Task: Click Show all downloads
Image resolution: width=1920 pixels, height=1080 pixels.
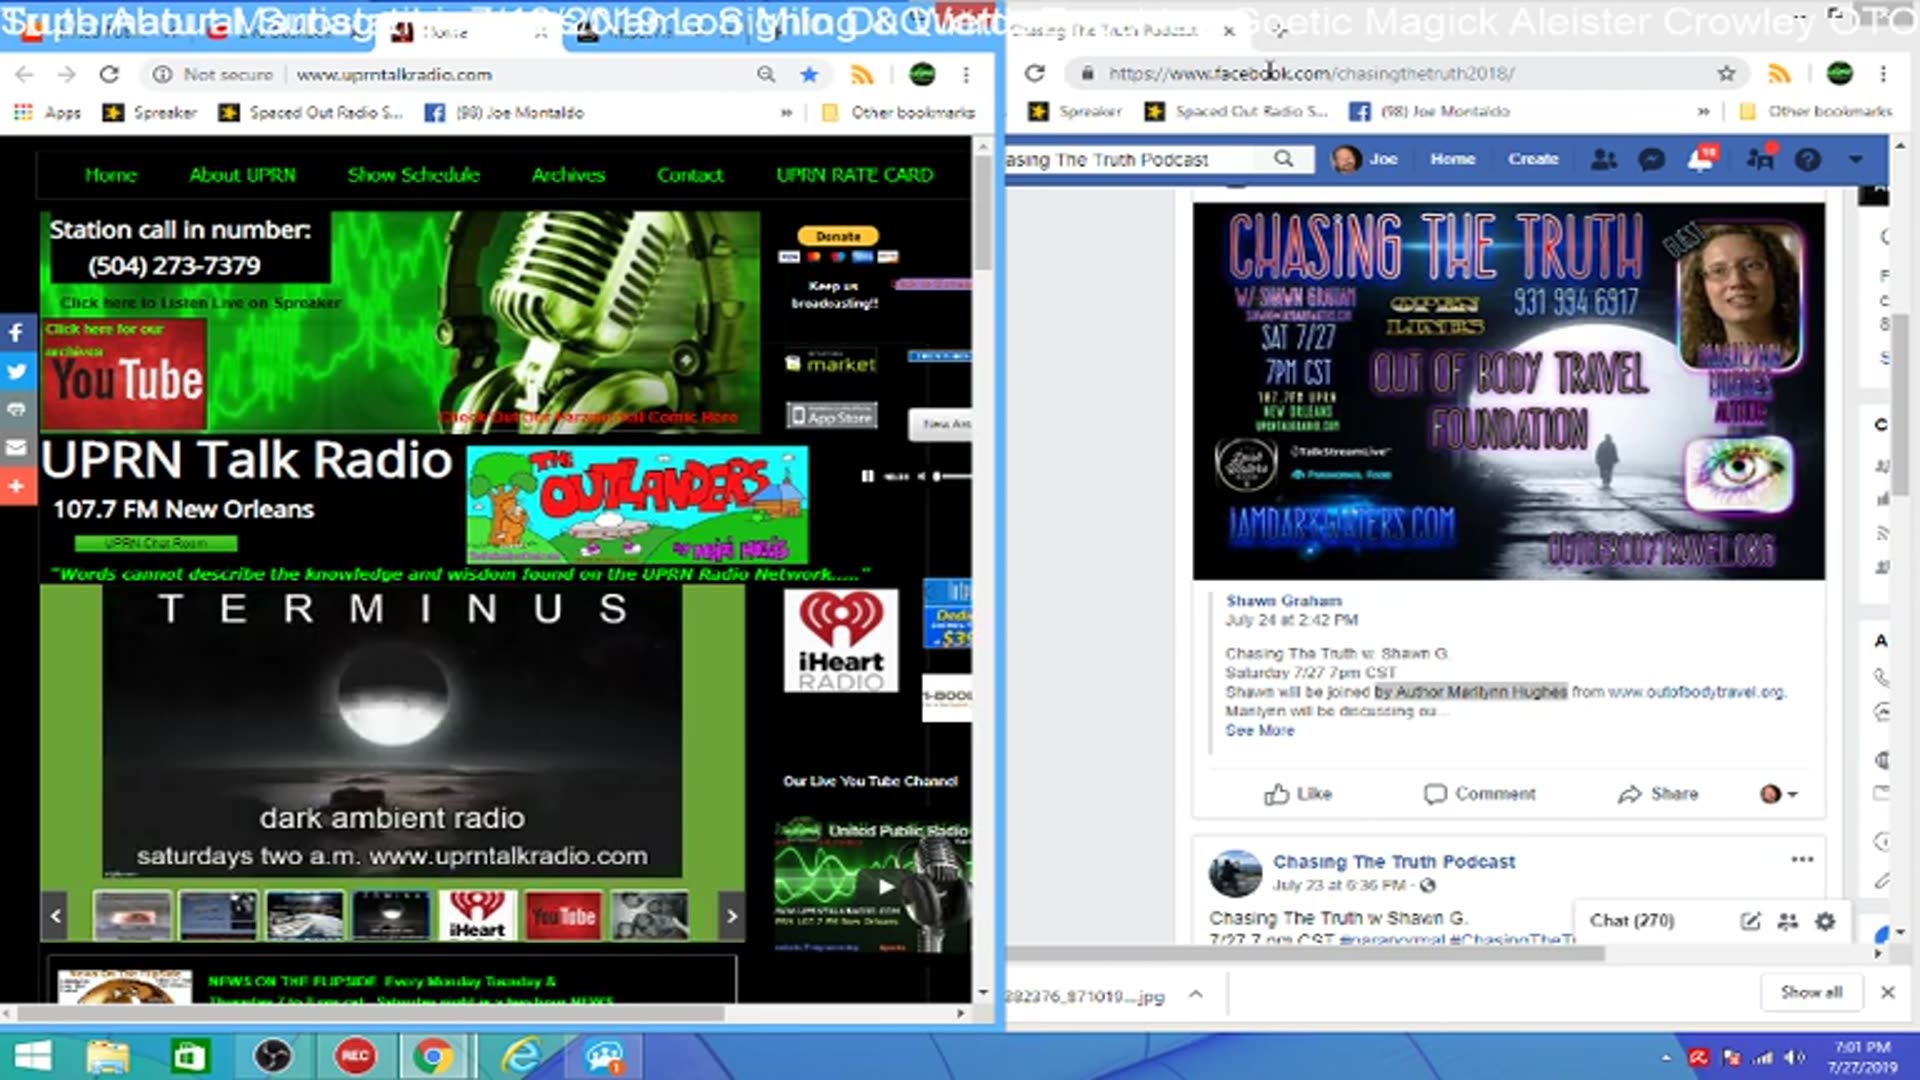Action: coord(1811,992)
